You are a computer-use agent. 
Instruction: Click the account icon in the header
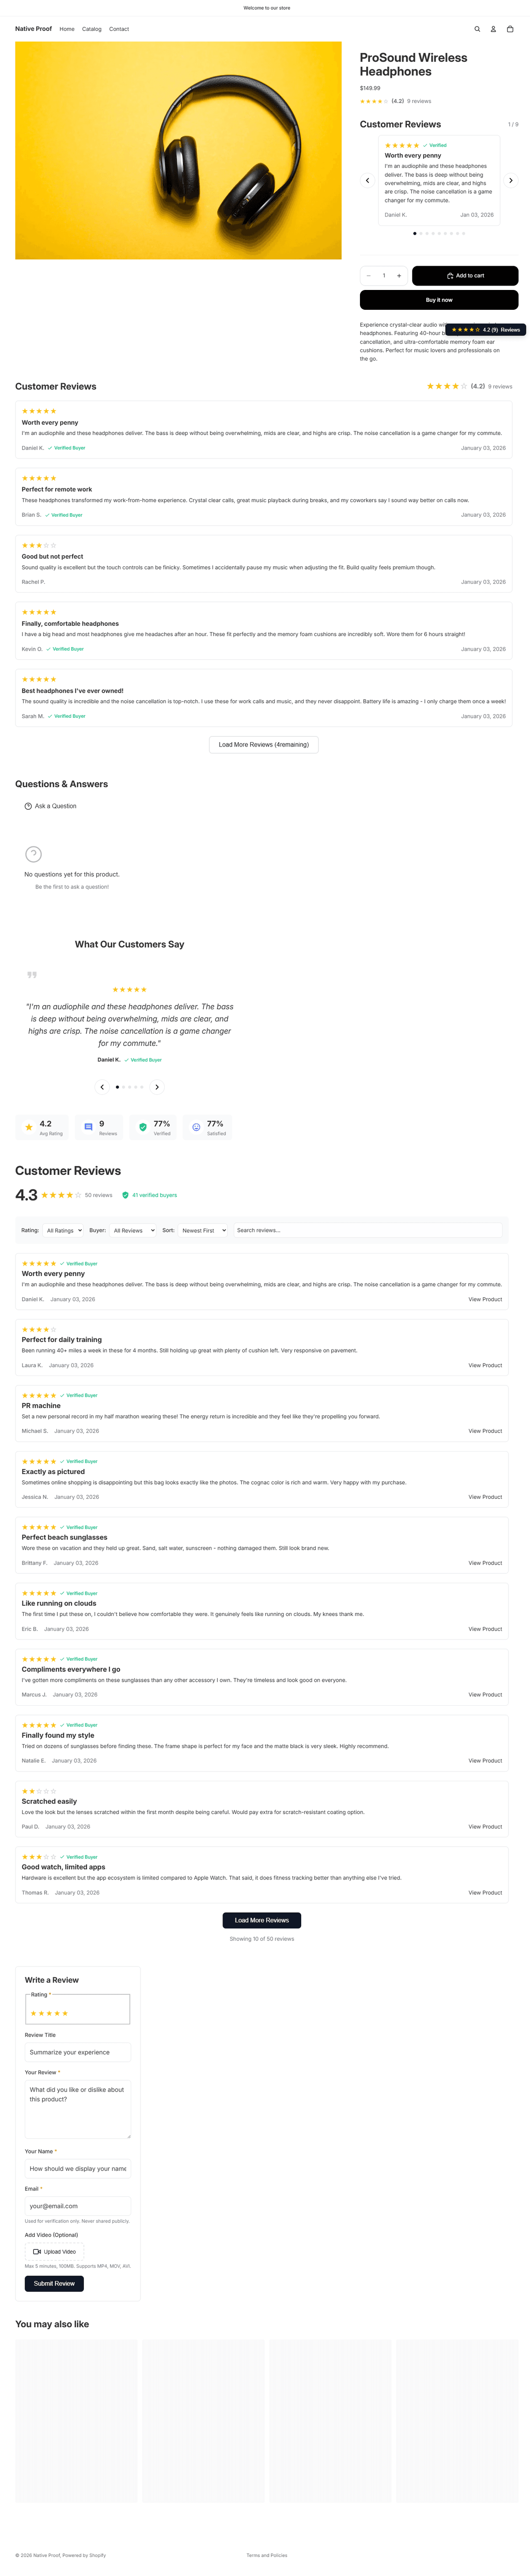click(x=494, y=29)
